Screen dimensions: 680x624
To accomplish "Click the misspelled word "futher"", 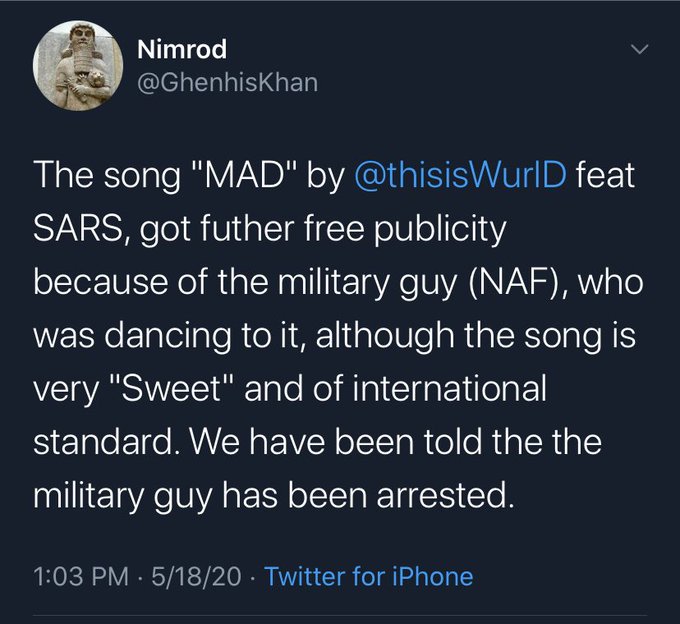I will pos(268,230).
